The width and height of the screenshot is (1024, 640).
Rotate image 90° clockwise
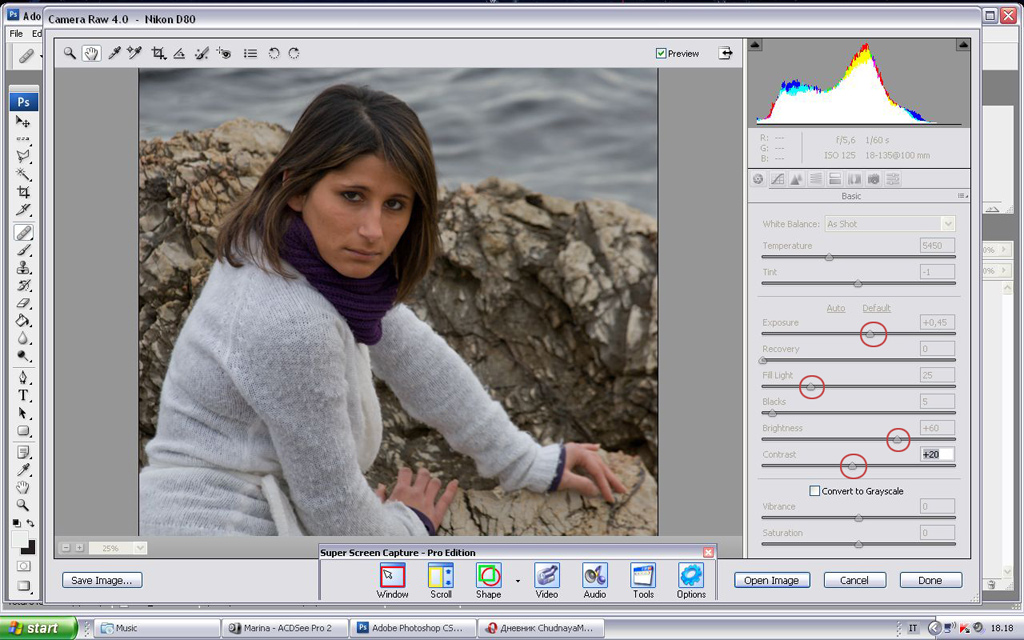pyautogui.click(x=294, y=53)
